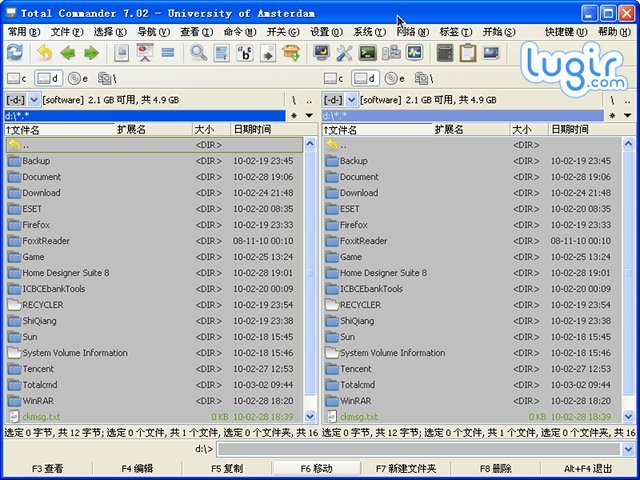Switch left panel to CD drive e
Image resolution: width=640 pixels, height=480 pixels.
(78, 78)
